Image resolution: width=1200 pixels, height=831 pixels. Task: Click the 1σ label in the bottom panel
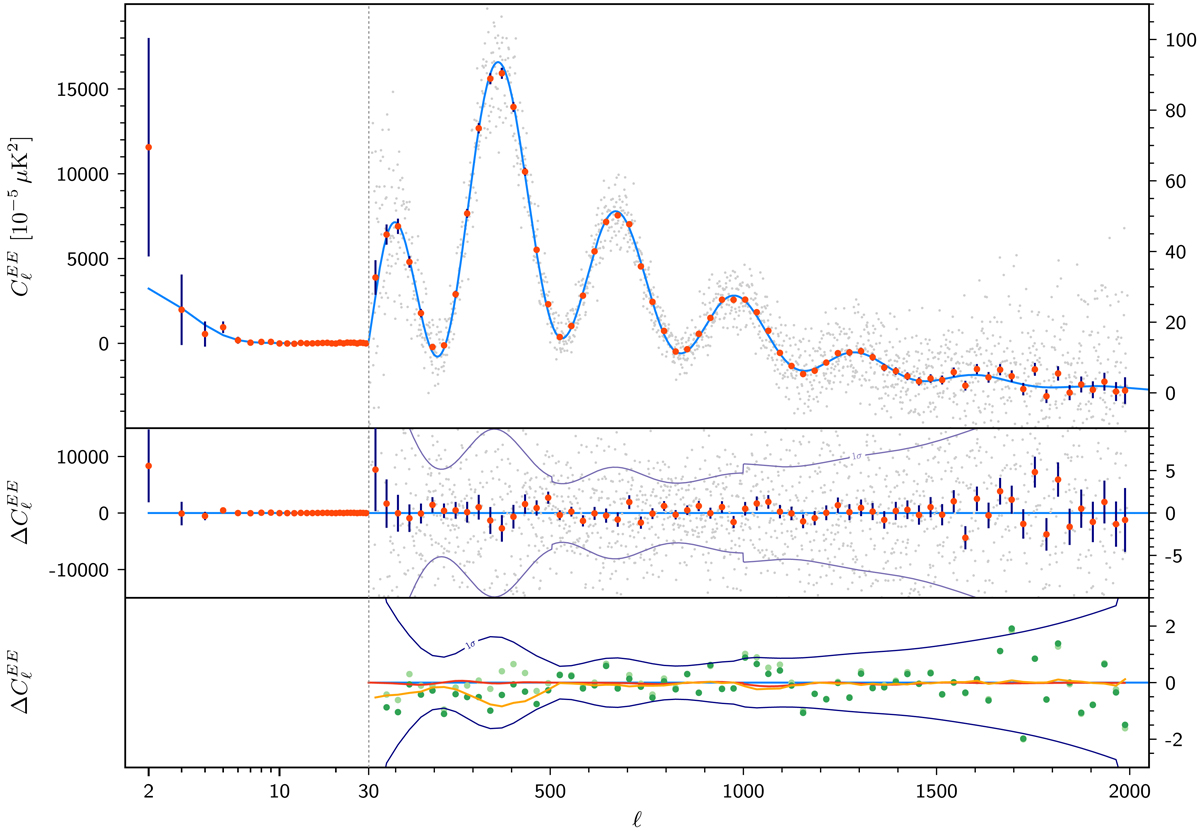472,646
